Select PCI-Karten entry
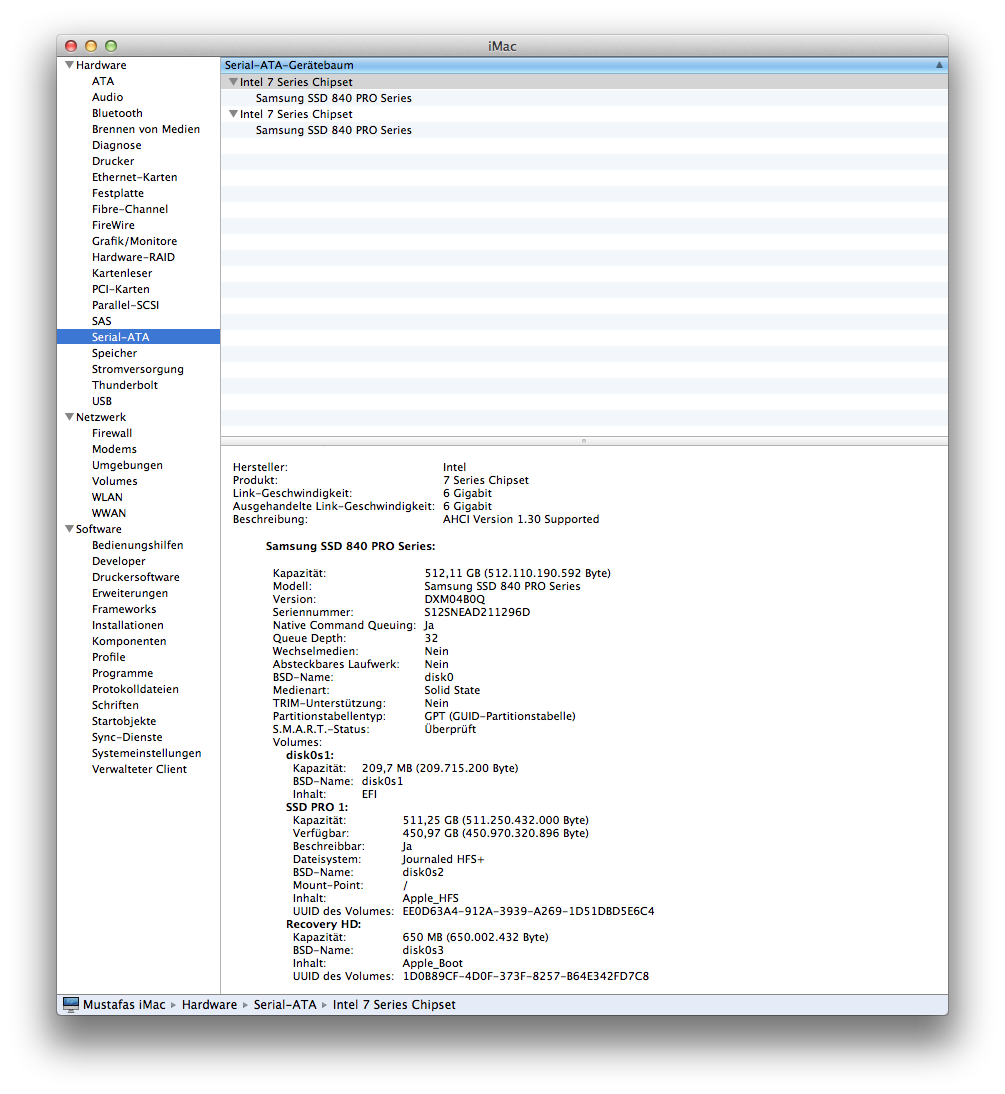Screen dimensions: 1005x1094 tap(121, 290)
